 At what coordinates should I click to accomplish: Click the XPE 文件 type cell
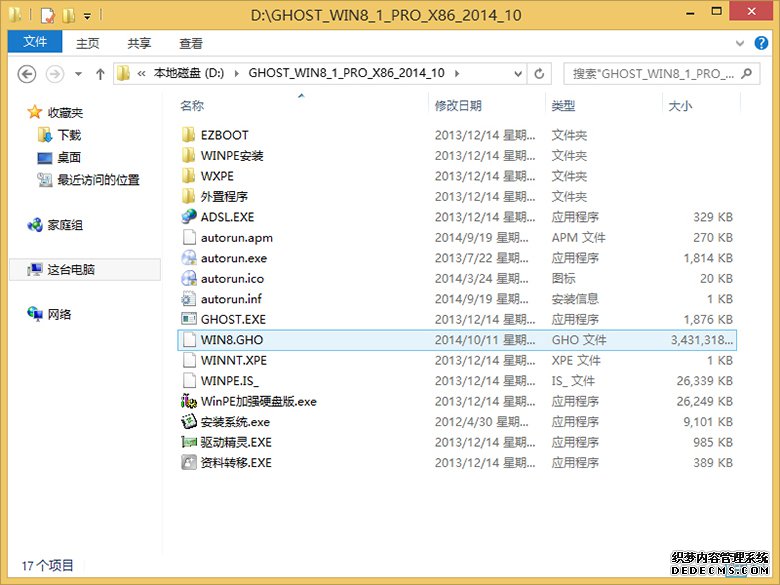576,360
